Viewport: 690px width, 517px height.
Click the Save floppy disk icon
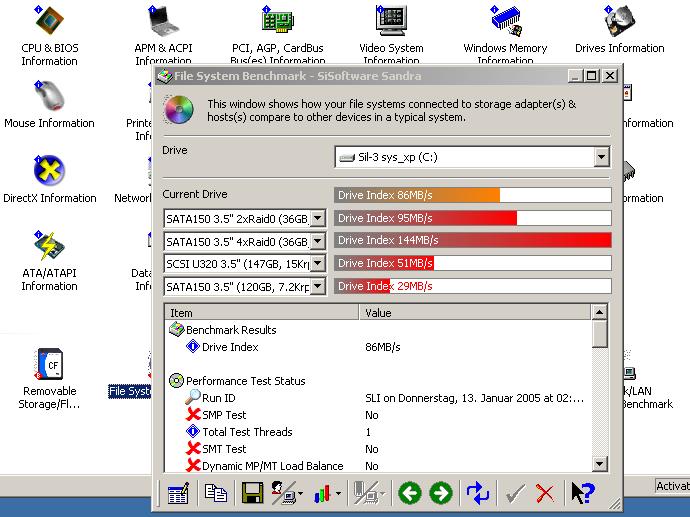252,493
